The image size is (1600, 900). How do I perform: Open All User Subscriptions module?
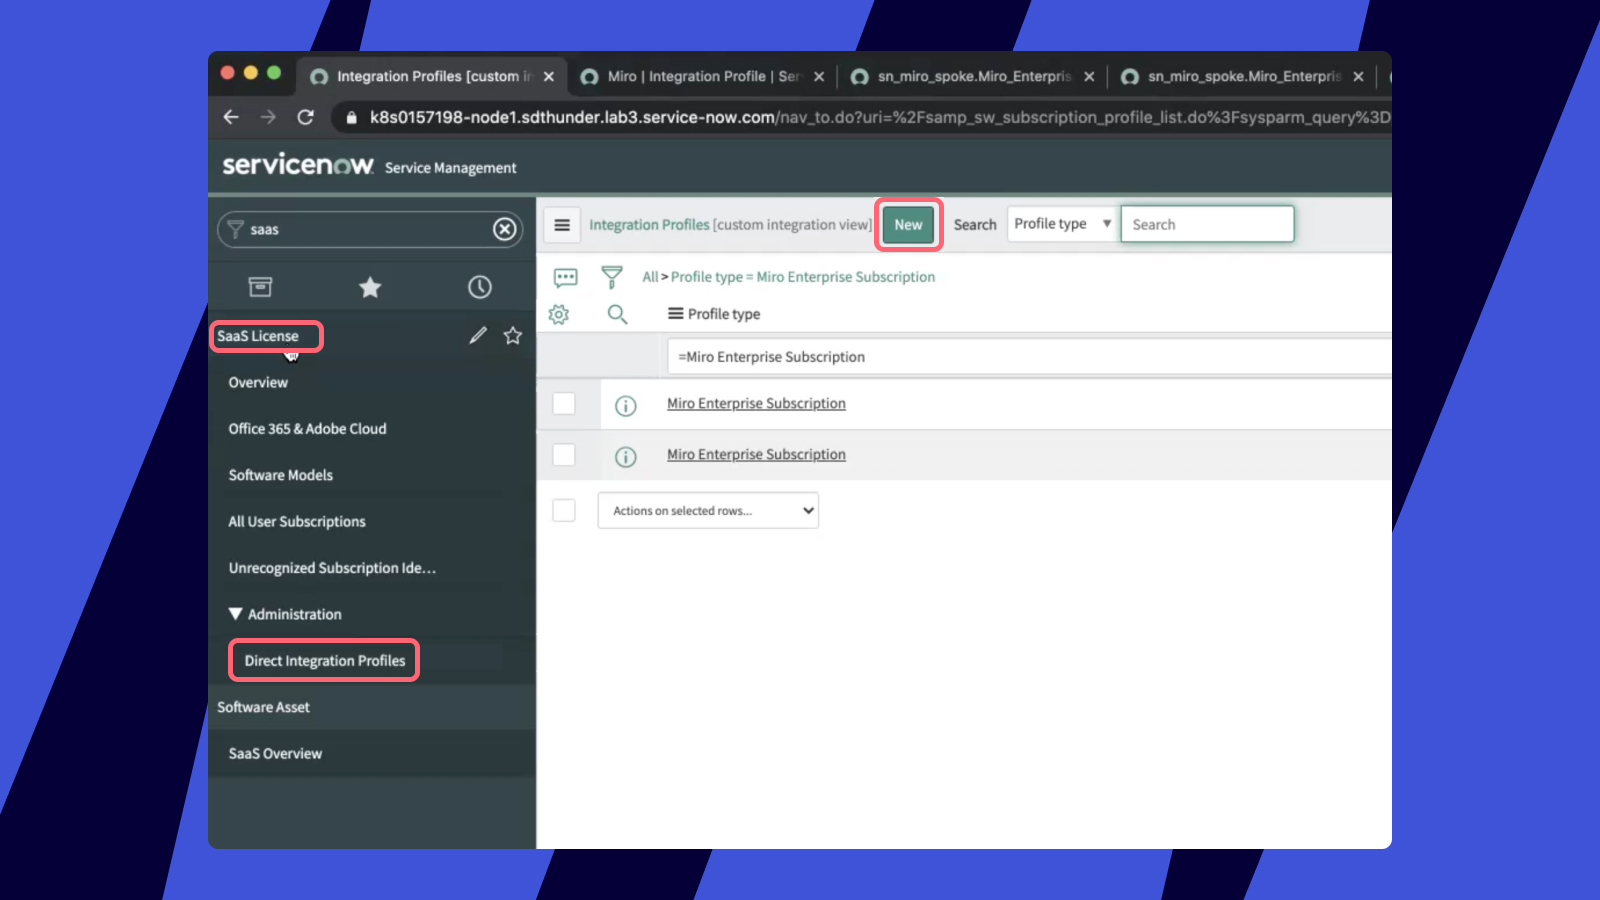pos(297,521)
